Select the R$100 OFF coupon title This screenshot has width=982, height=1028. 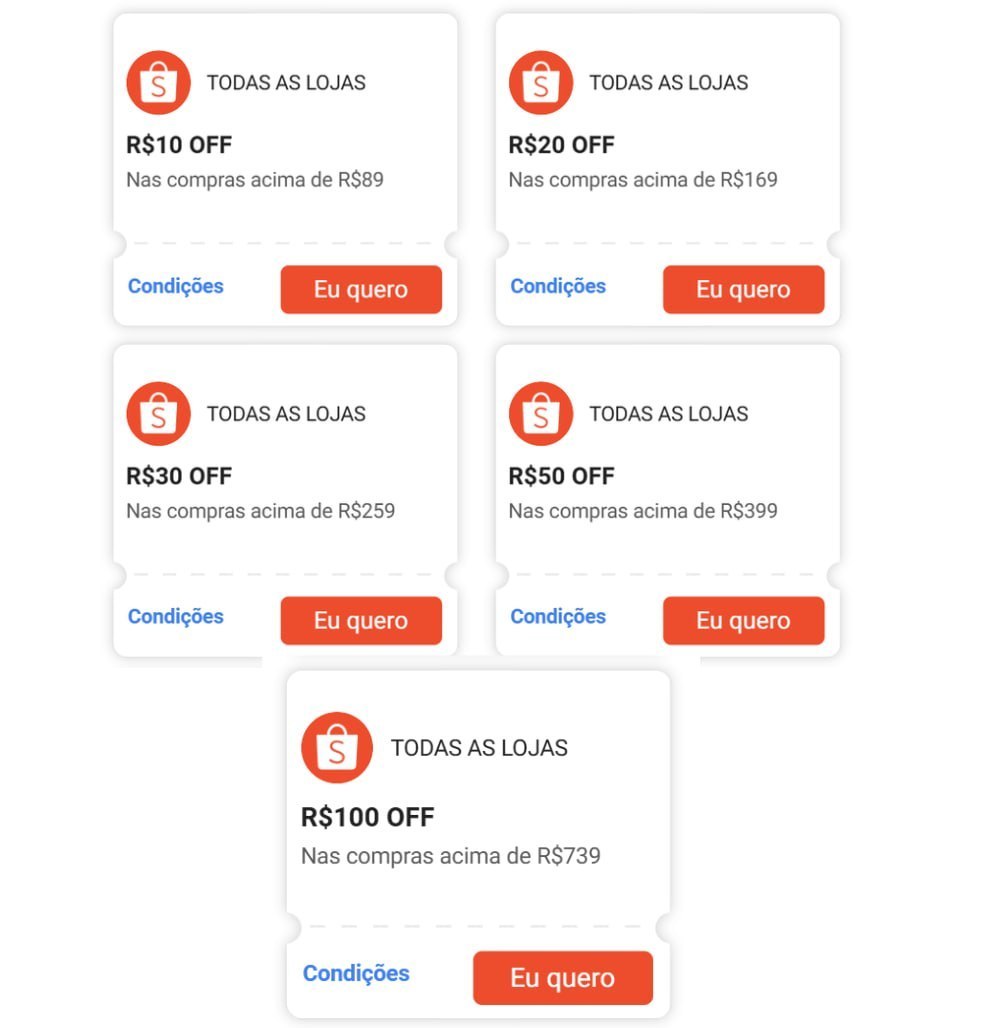(x=368, y=817)
